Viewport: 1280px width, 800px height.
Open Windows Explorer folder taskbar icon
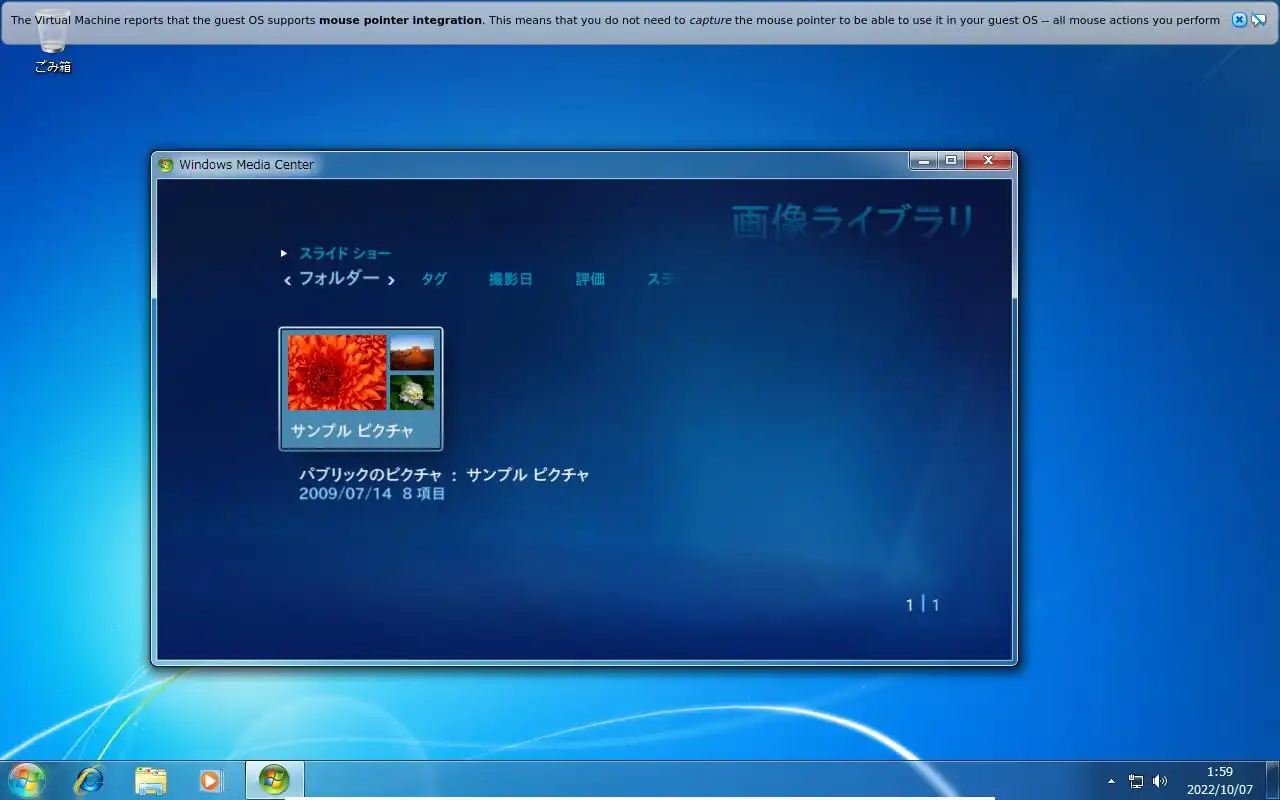click(x=151, y=780)
